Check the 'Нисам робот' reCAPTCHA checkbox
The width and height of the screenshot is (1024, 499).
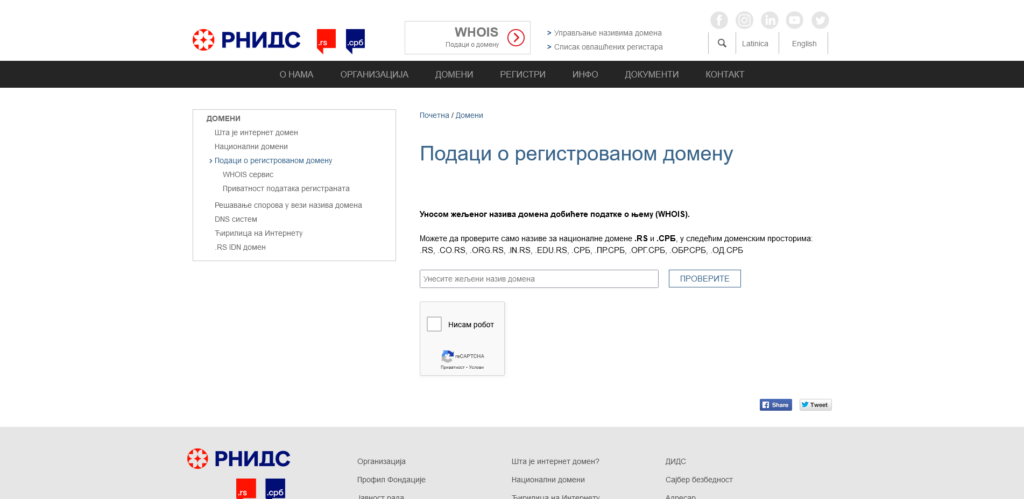pyautogui.click(x=434, y=324)
